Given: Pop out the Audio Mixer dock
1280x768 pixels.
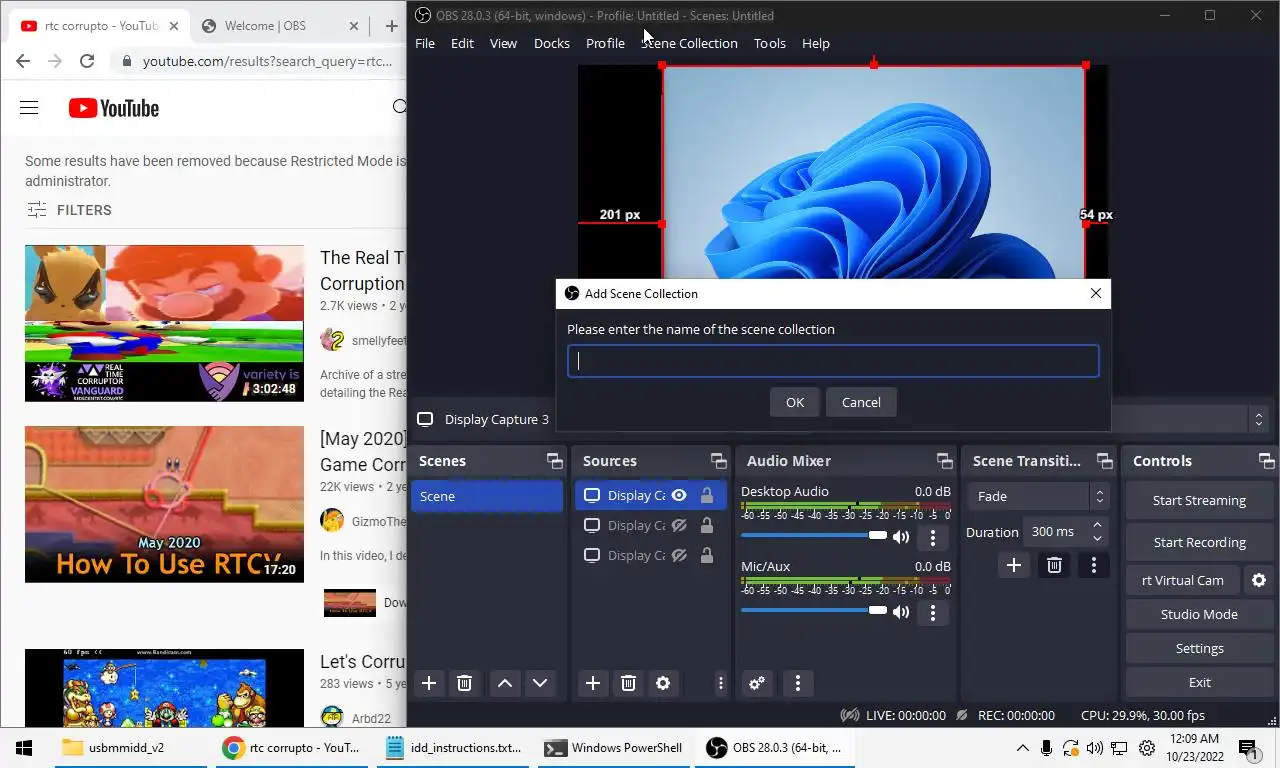Looking at the screenshot, I should pos(944,461).
